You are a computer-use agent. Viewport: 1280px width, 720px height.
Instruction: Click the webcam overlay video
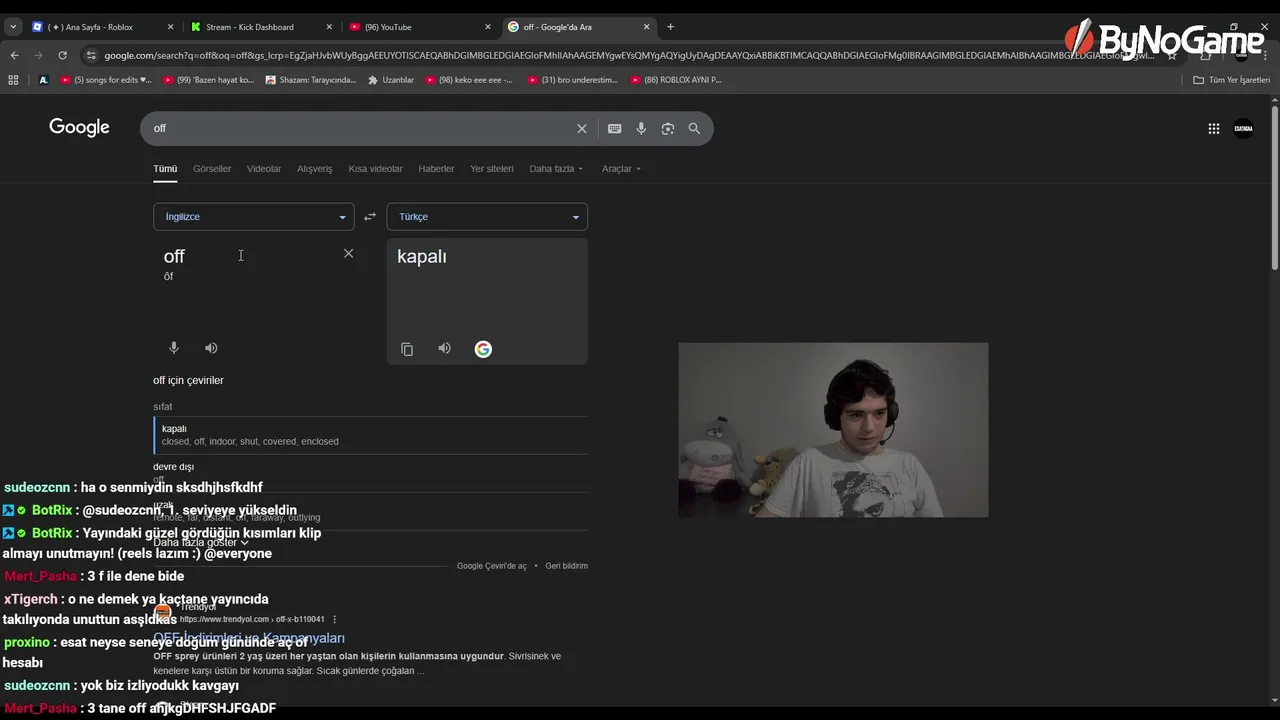click(x=833, y=430)
